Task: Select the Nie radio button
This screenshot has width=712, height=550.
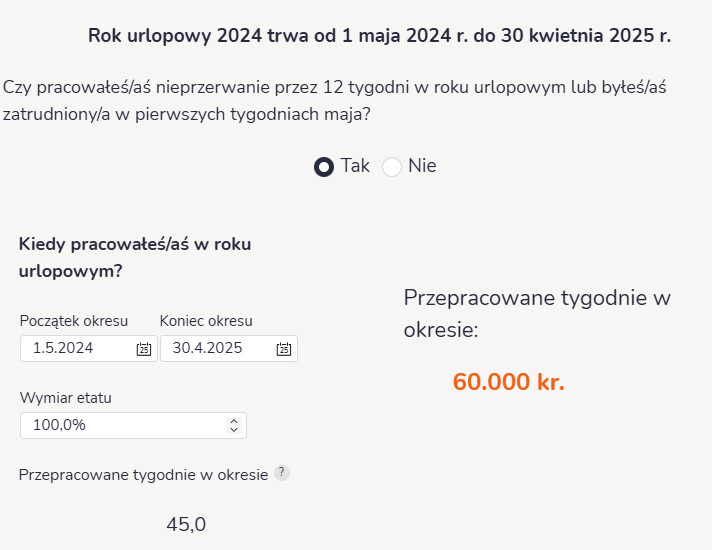Action: (392, 167)
